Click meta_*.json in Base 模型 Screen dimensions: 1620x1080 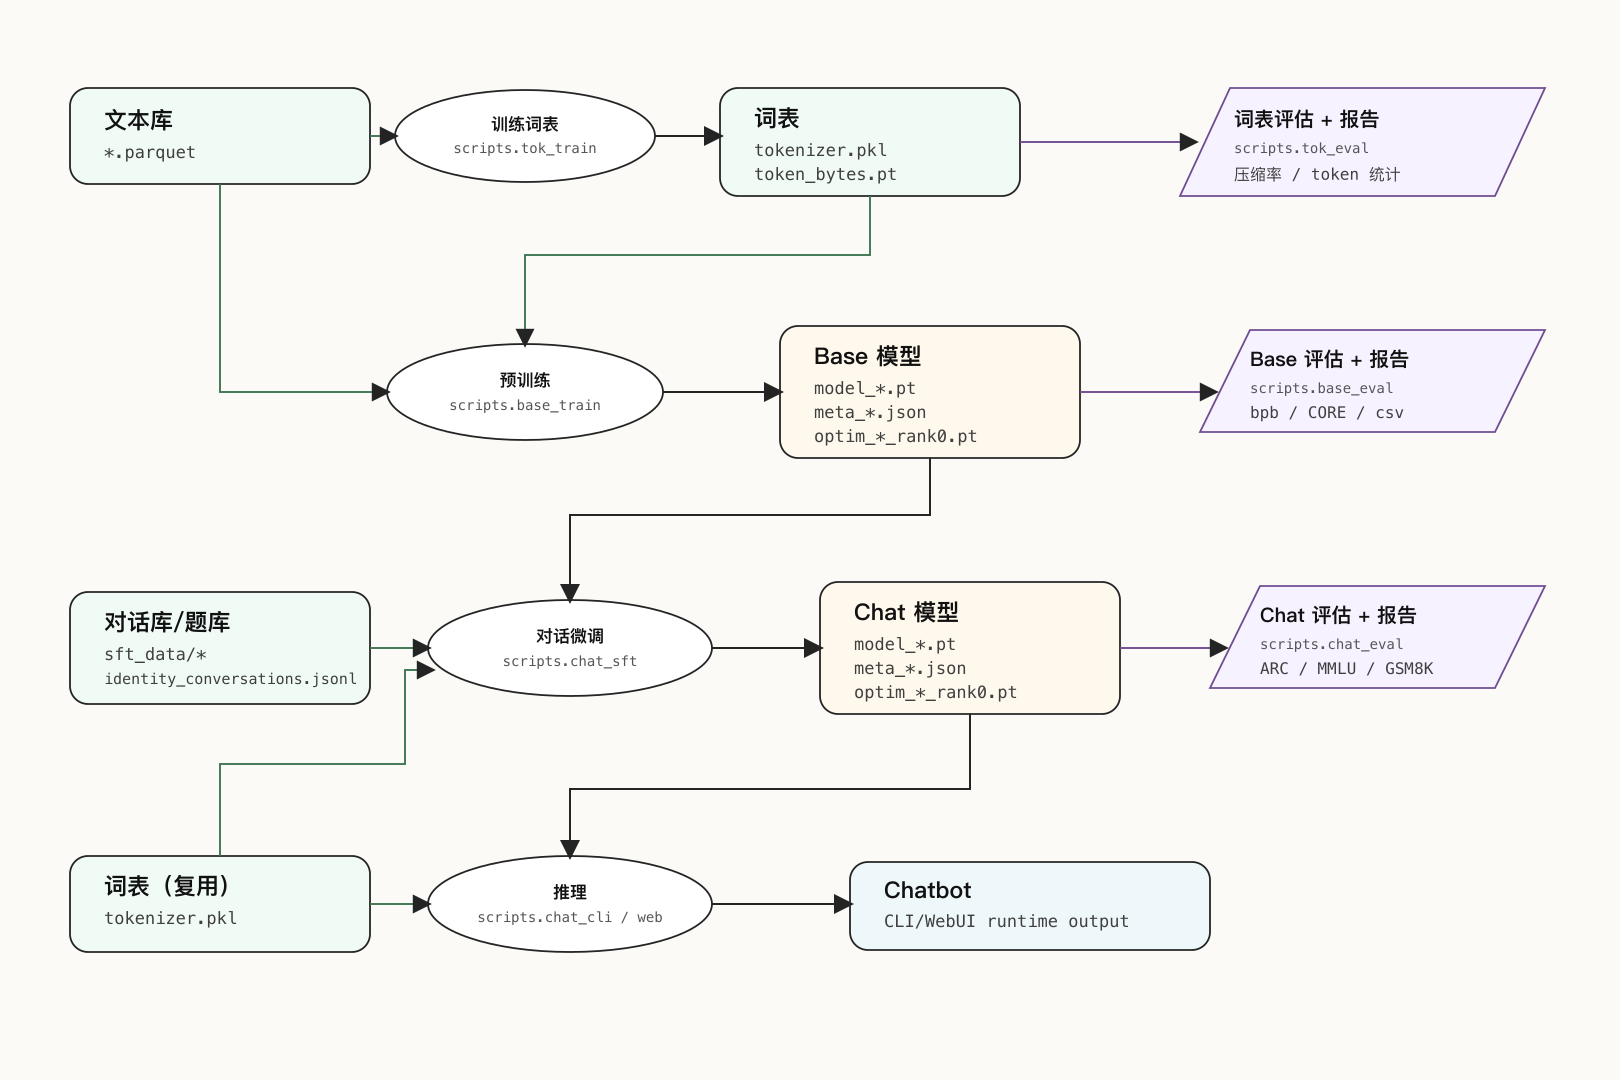[x=870, y=412]
